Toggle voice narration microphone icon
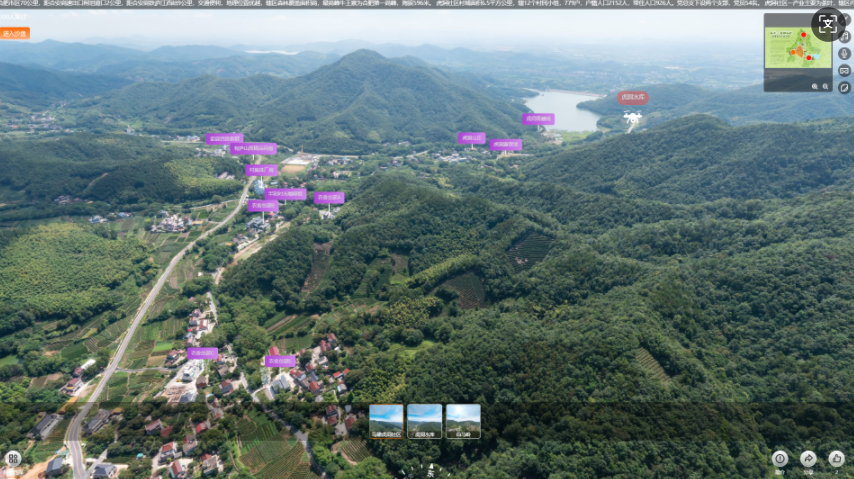Screen dimensions: 854x479 point(845,54)
